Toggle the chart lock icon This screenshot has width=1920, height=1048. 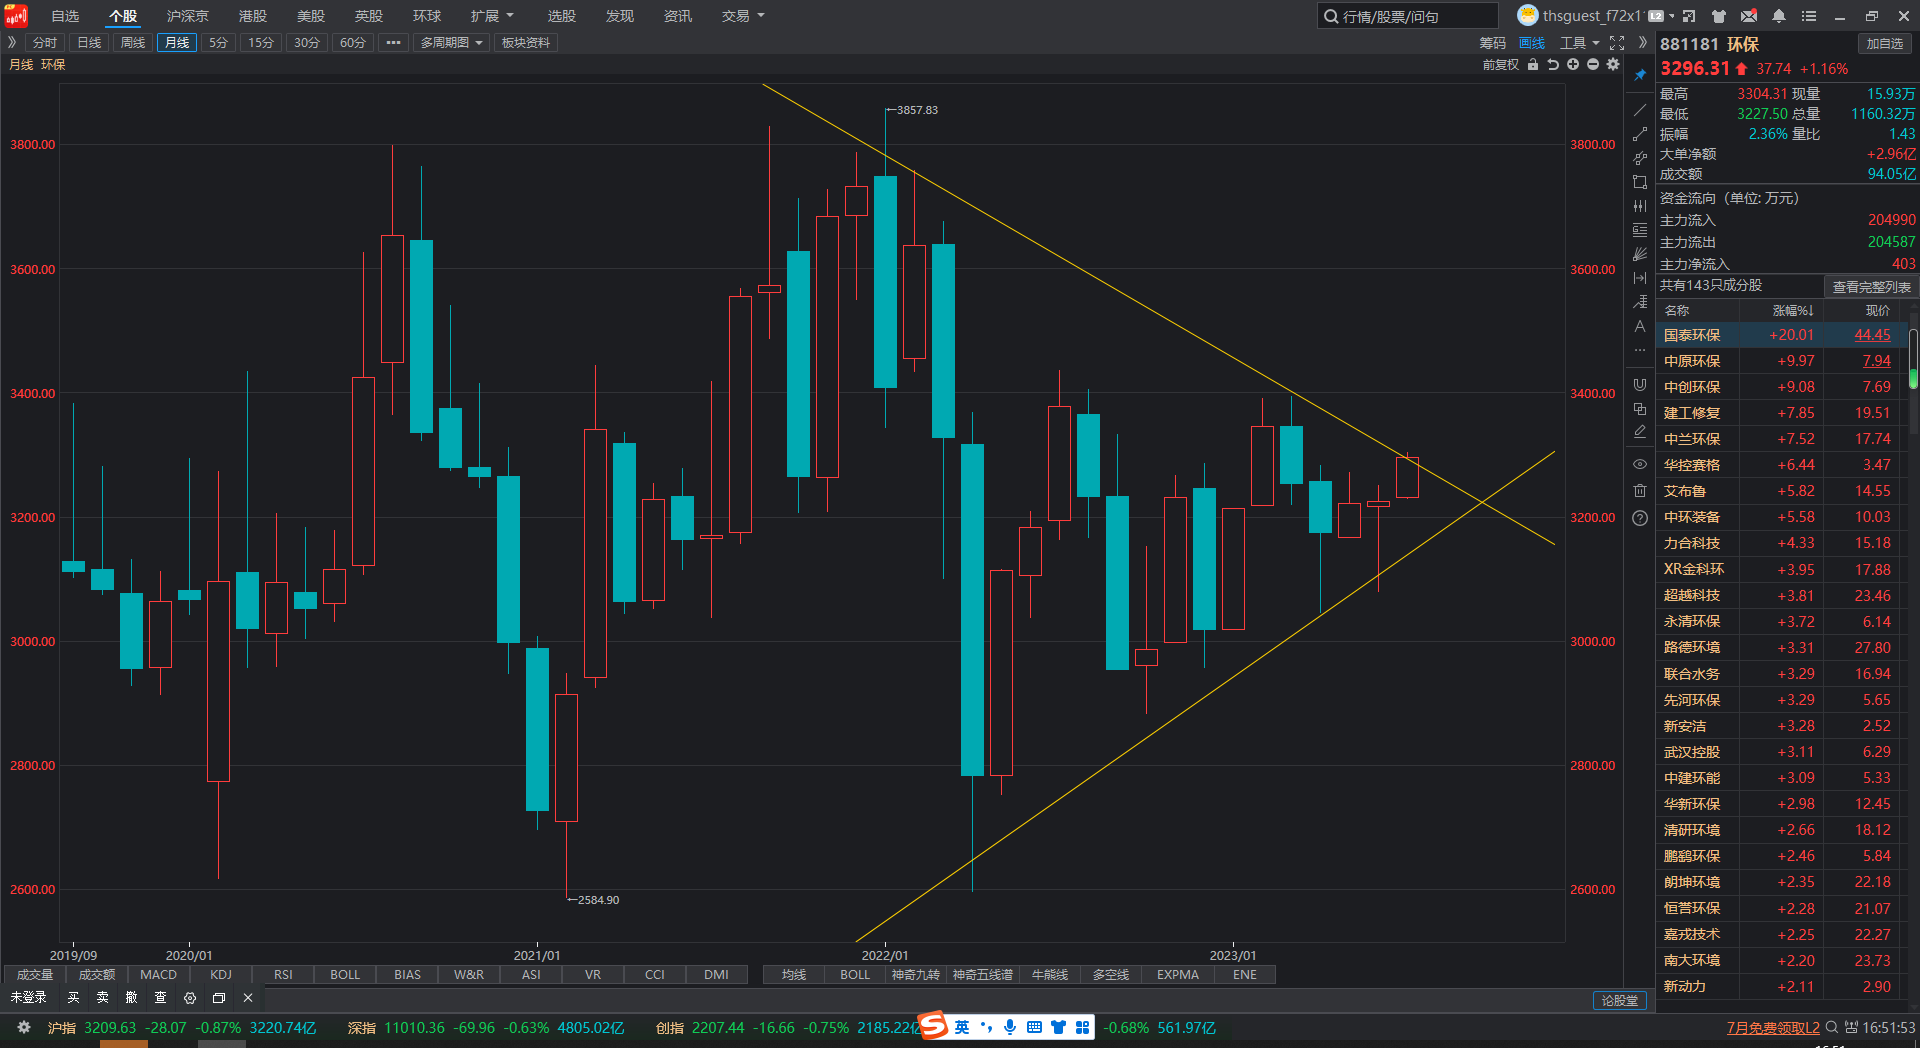1533,64
